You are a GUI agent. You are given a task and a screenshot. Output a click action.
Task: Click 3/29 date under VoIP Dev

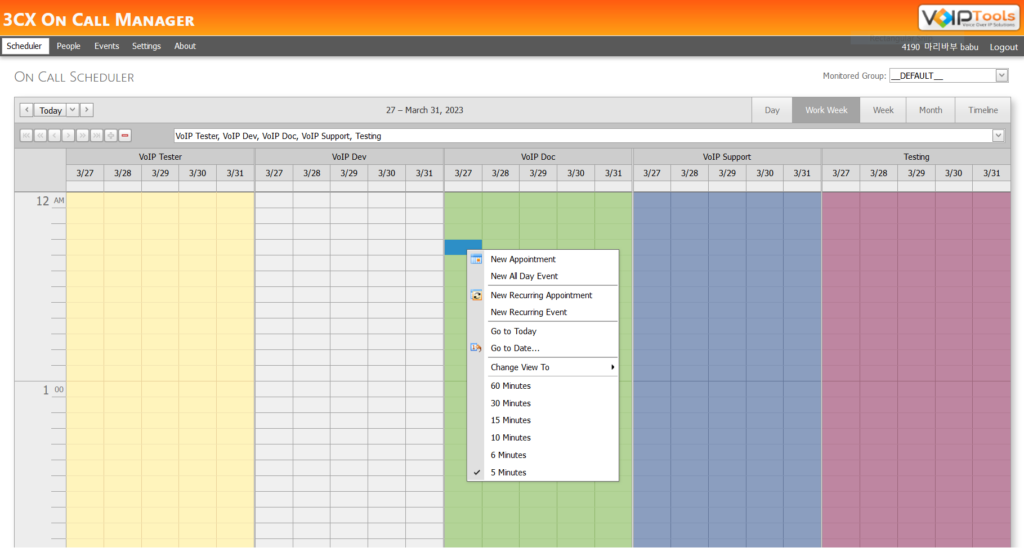coord(349,173)
